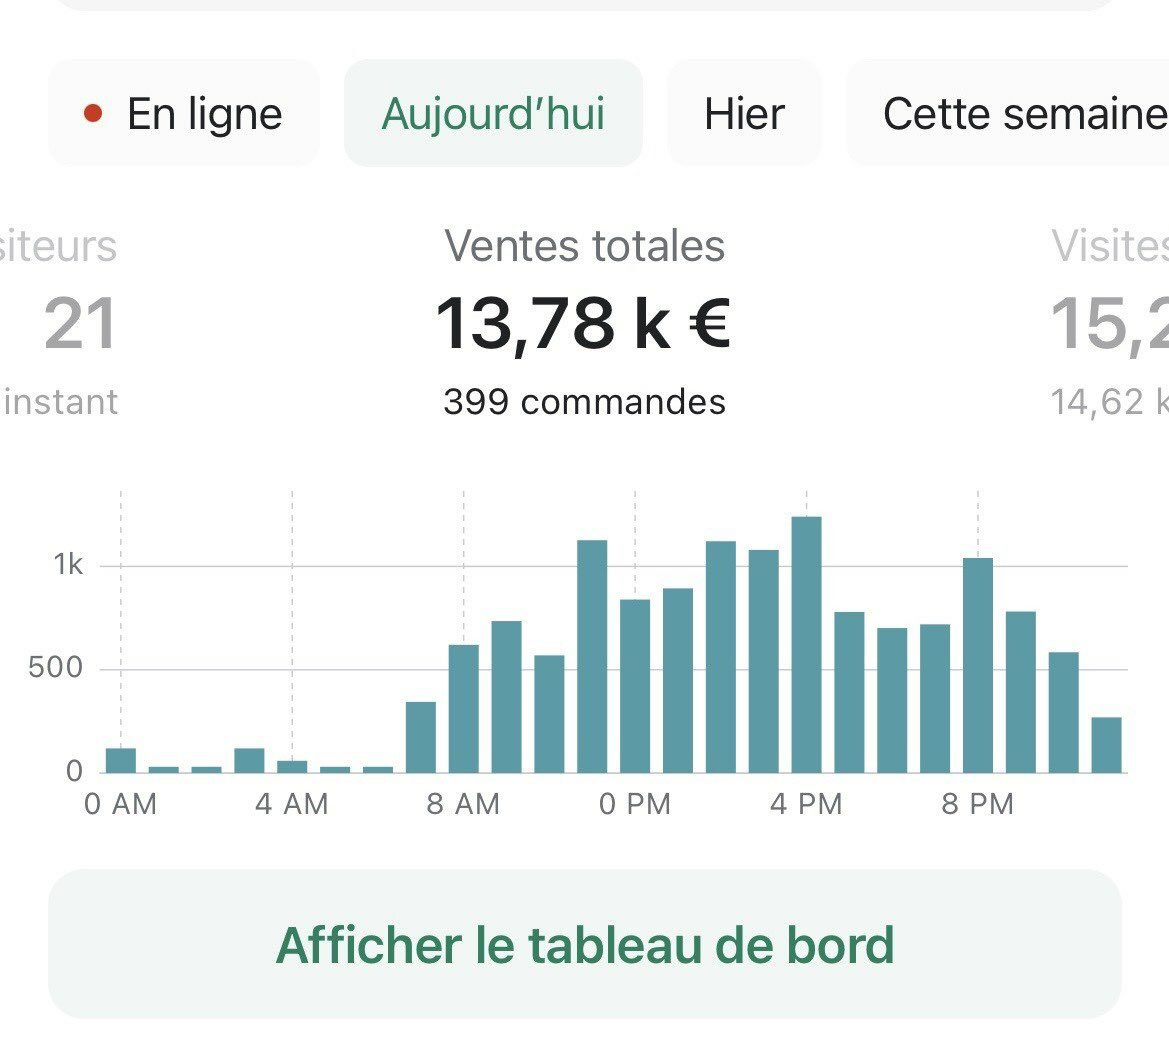The width and height of the screenshot is (1169, 1053).
Task: Tap the bar at 8 AM
Action: coord(464,708)
